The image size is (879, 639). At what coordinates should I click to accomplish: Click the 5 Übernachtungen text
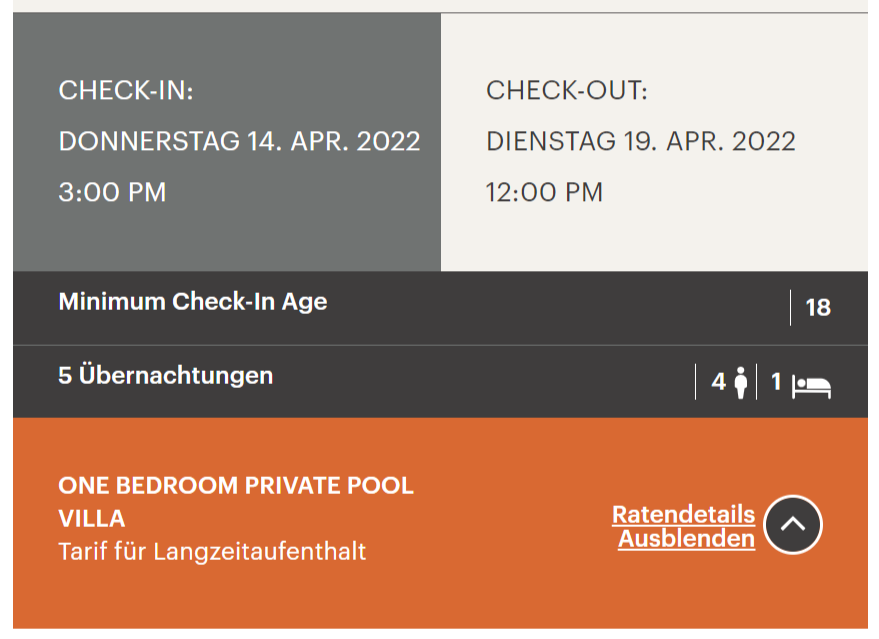click(x=166, y=376)
